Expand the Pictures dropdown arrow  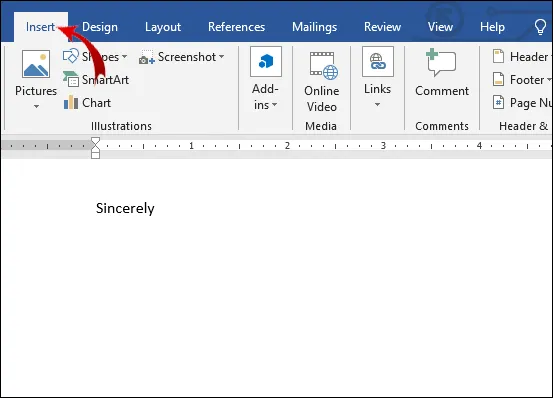pyautogui.click(x=36, y=106)
